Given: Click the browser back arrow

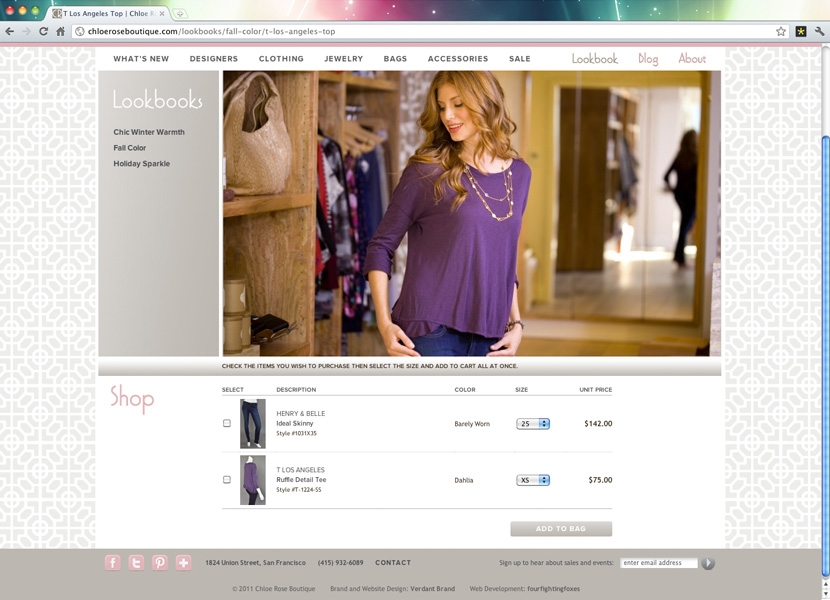Looking at the screenshot, I should click(10, 31).
